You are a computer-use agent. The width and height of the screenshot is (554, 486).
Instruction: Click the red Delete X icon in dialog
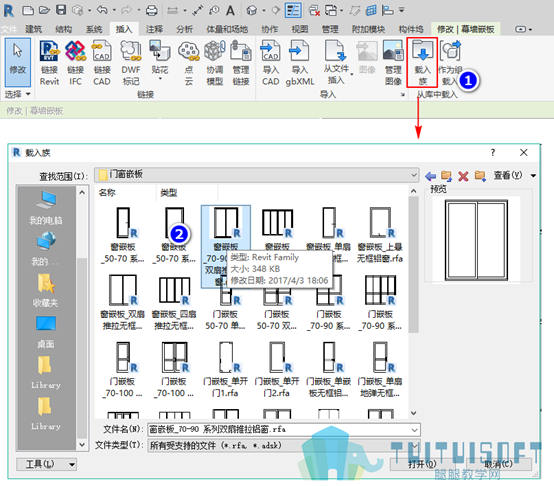[x=463, y=176]
